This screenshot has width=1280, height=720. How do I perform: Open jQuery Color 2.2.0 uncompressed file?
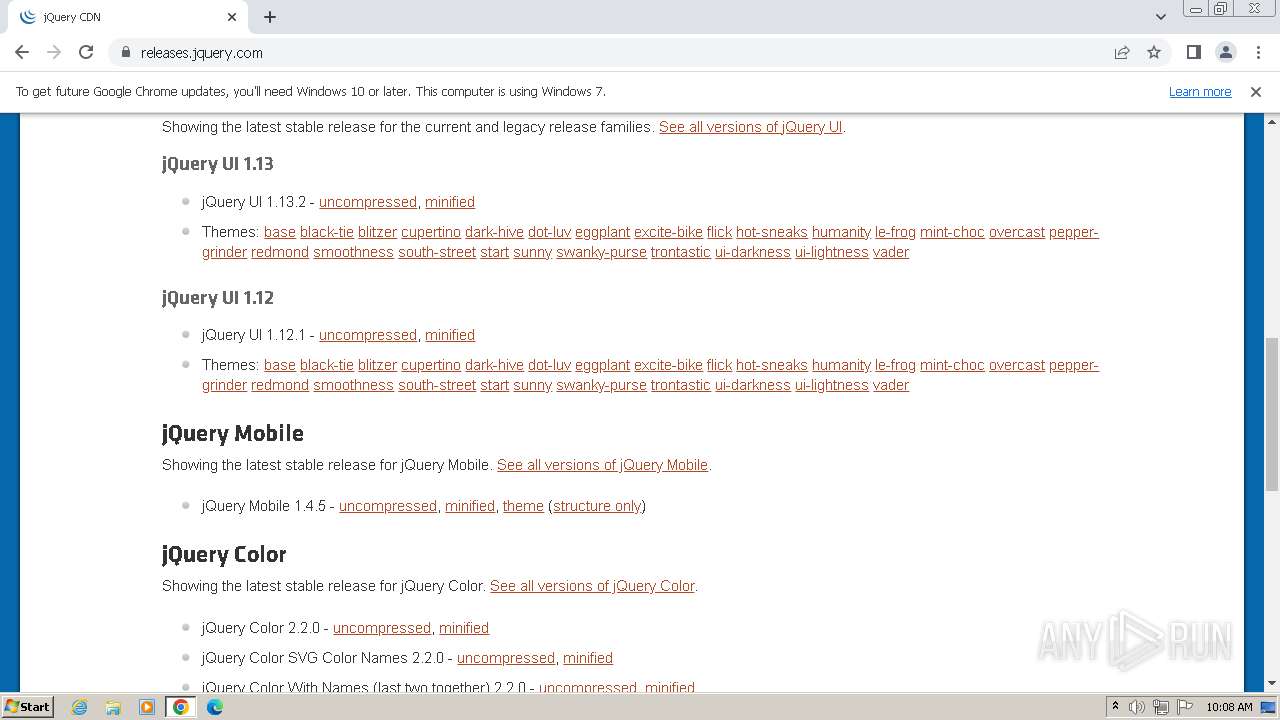click(382, 628)
